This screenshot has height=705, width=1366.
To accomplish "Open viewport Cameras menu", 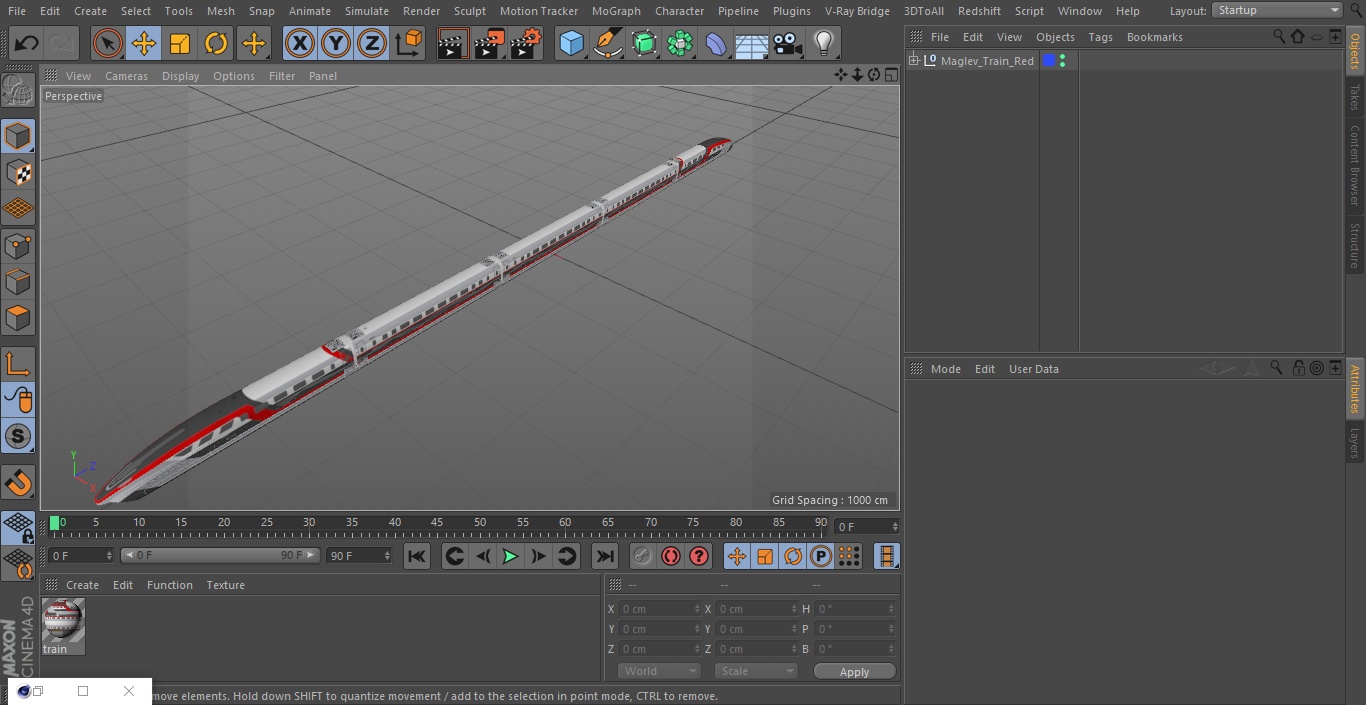I will point(126,76).
